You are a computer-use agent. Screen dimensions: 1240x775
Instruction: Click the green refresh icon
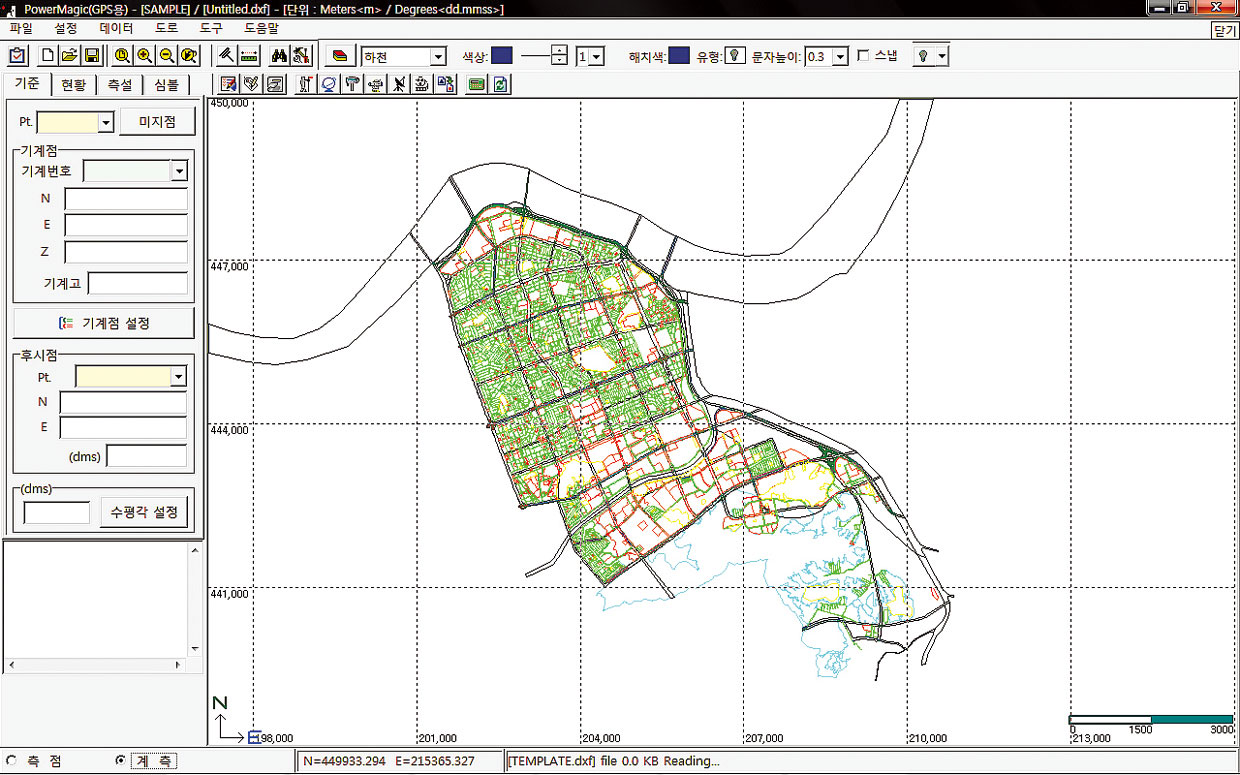(x=499, y=84)
